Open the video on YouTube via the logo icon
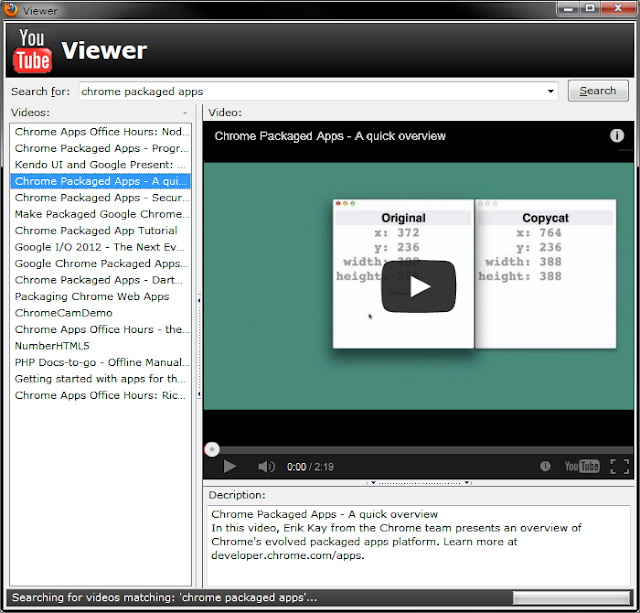This screenshot has width=640, height=613. tap(582, 466)
